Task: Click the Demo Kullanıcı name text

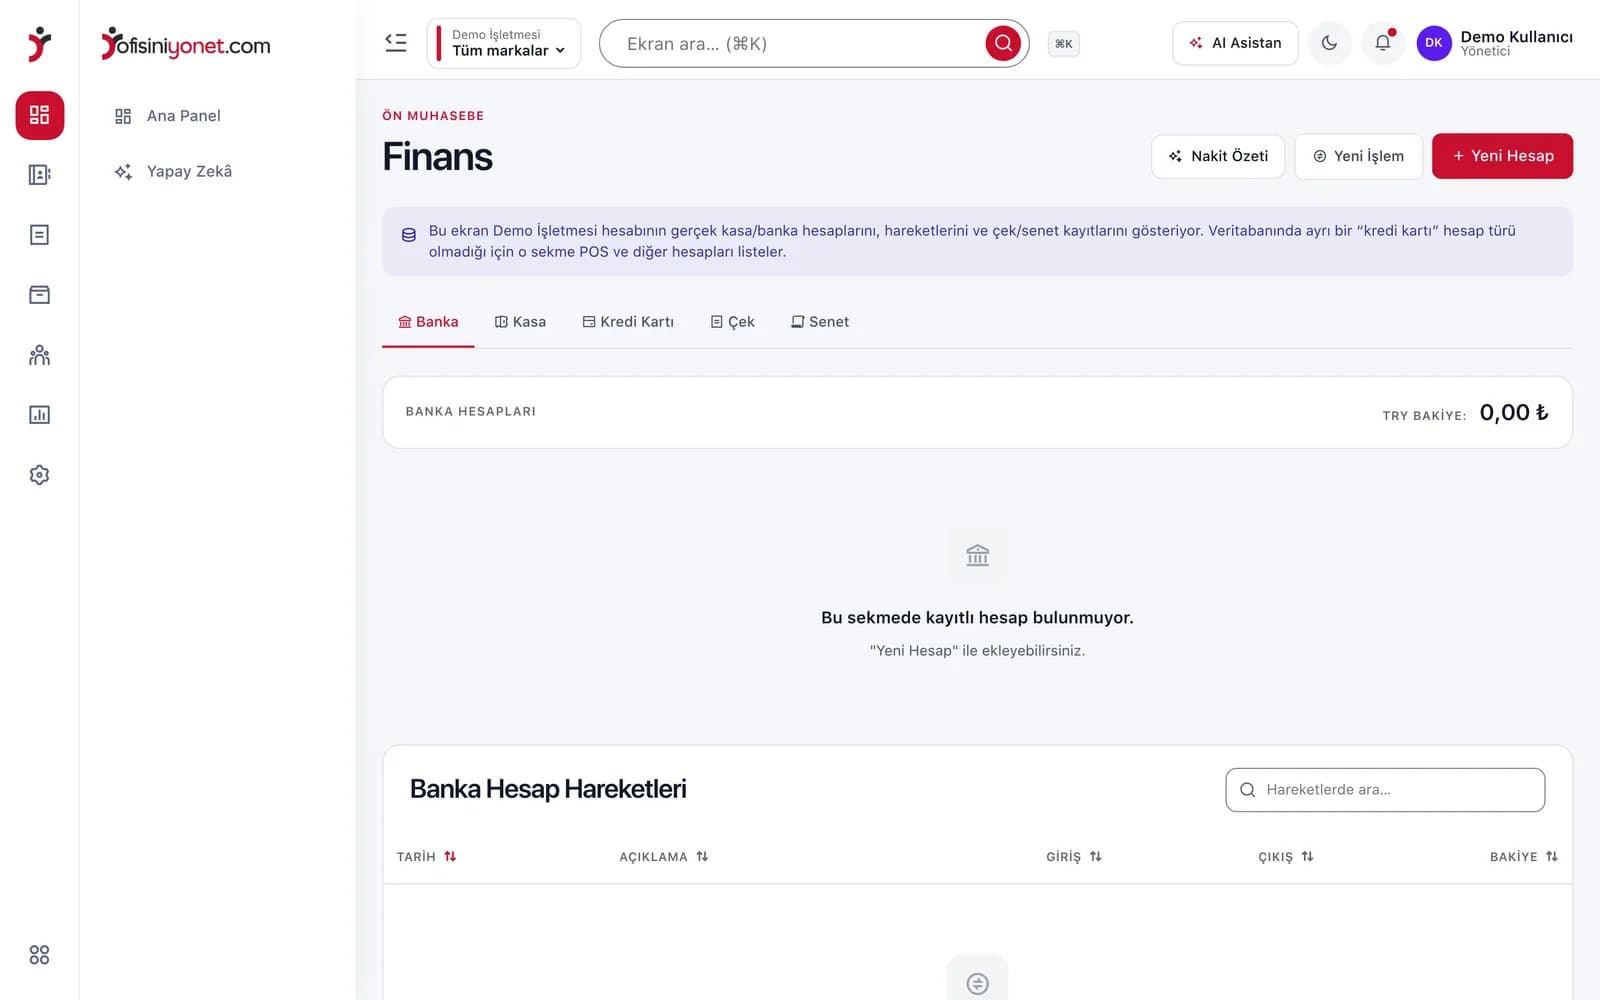Action: [1516, 37]
